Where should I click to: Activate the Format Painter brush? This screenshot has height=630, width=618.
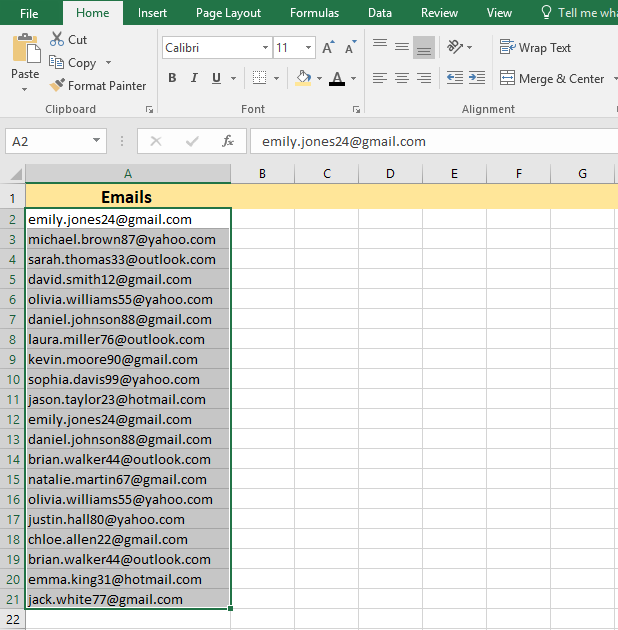point(58,86)
